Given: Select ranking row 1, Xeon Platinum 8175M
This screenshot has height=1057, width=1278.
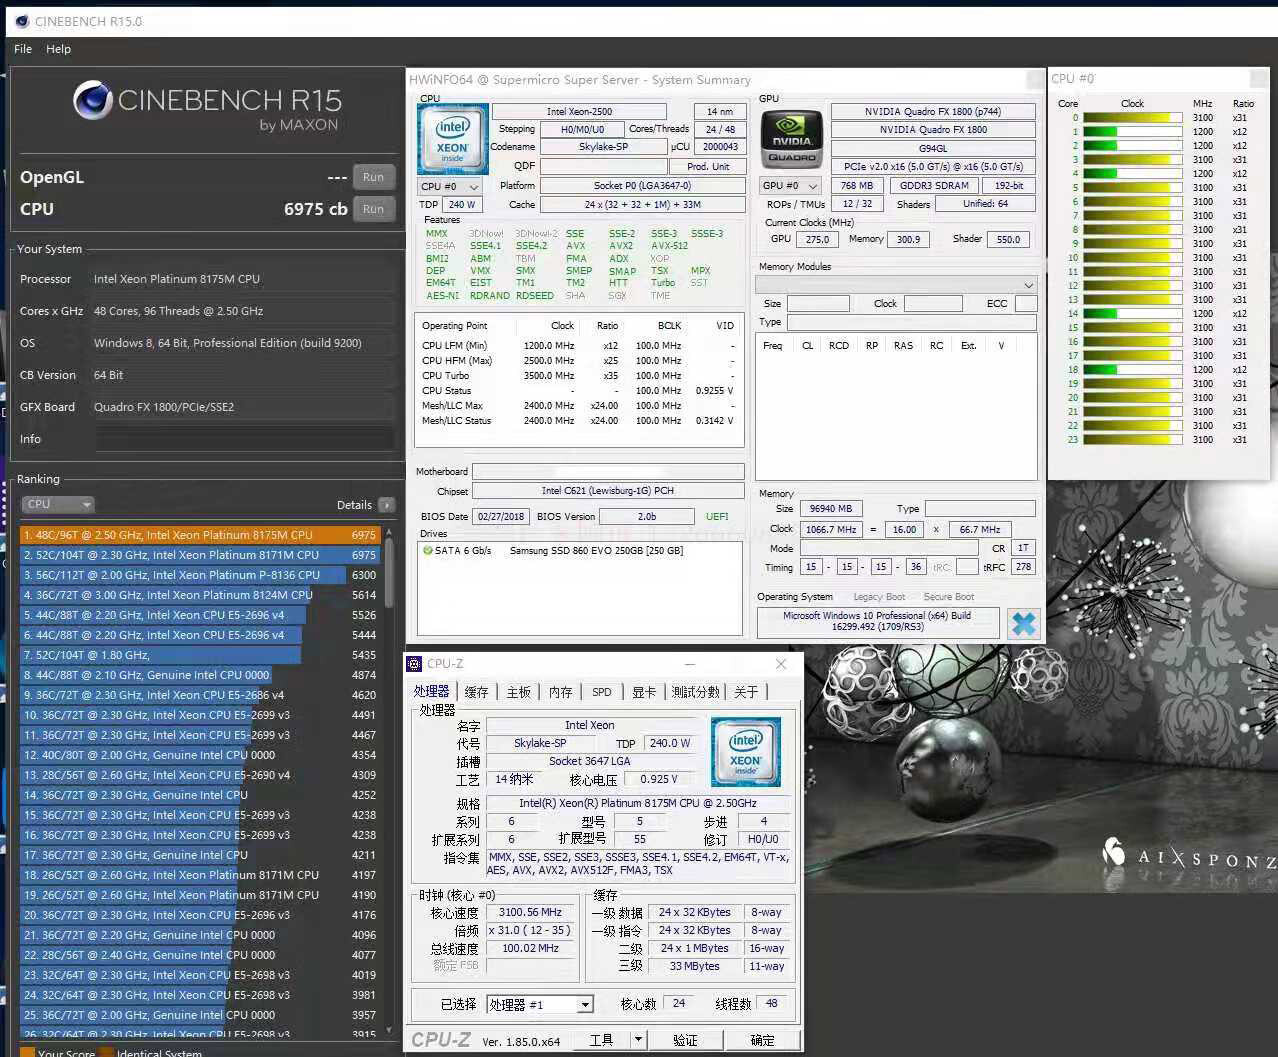Looking at the screenshot, I should (200, 535).
